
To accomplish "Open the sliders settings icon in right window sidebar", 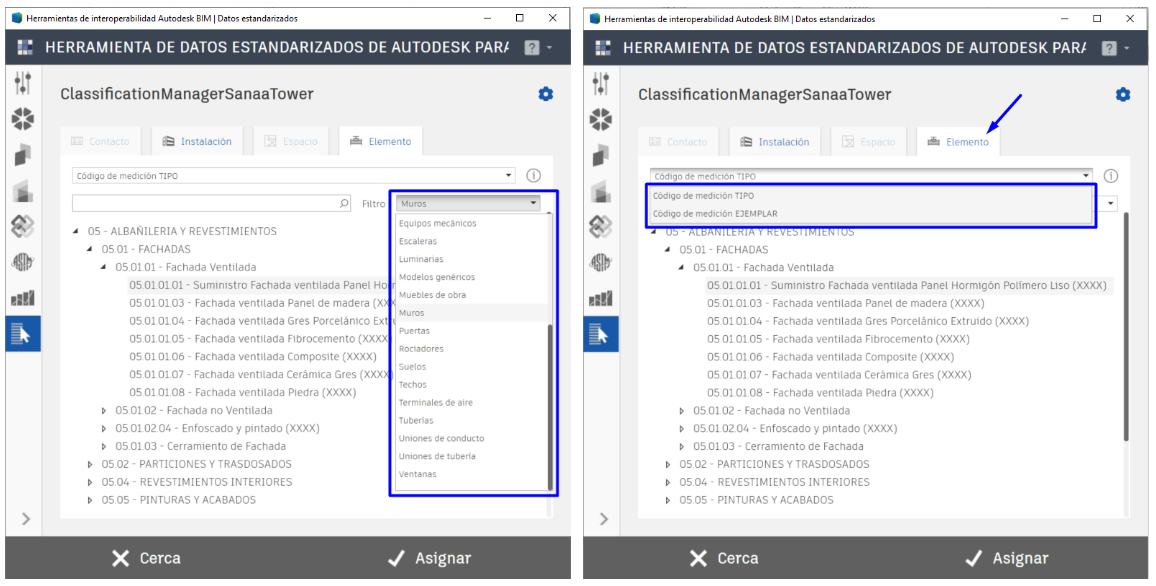I will point(601,83).
